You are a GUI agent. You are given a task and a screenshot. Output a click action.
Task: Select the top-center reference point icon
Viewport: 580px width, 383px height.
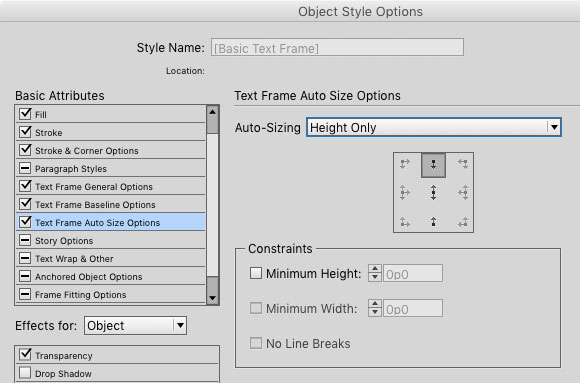click(433, 165)
